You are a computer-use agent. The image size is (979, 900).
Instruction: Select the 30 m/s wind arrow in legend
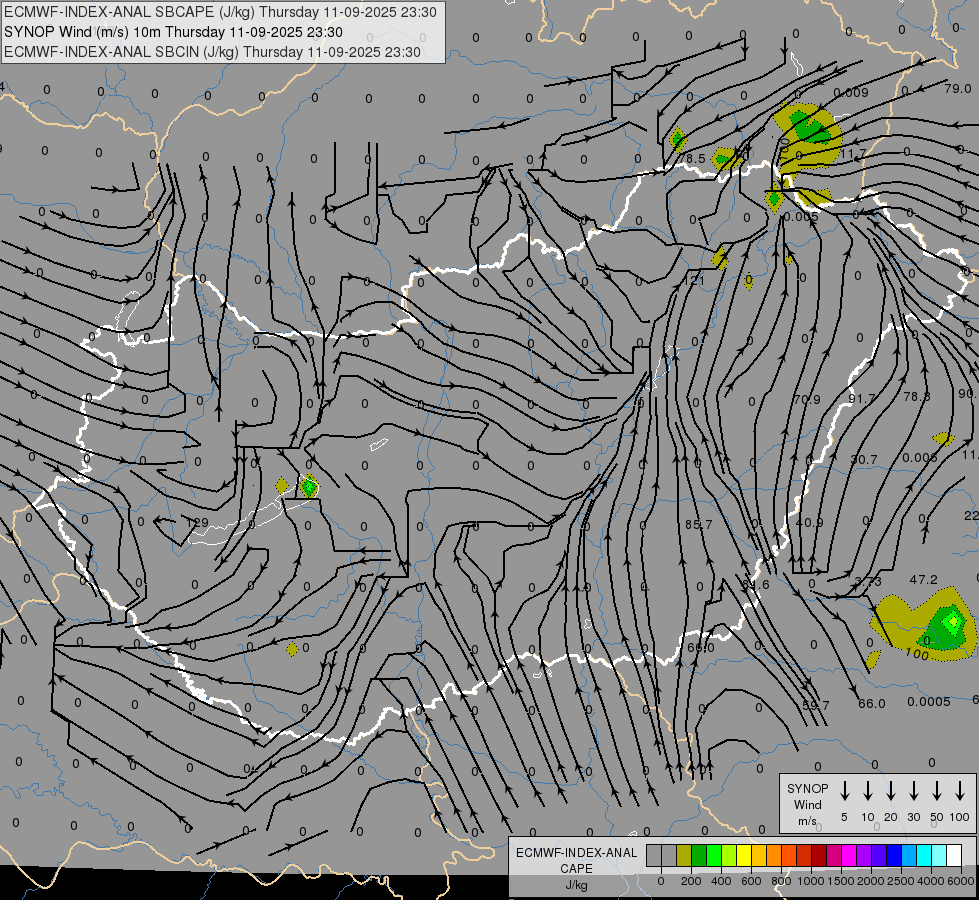point(913,791)
